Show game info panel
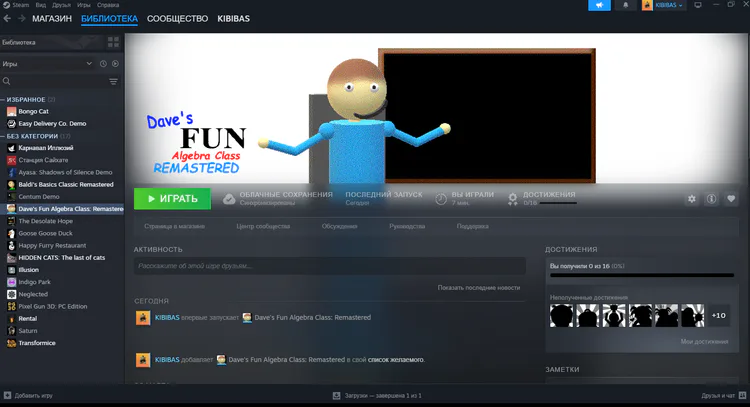The image size is (750, 407). click(x=711, y=198)
